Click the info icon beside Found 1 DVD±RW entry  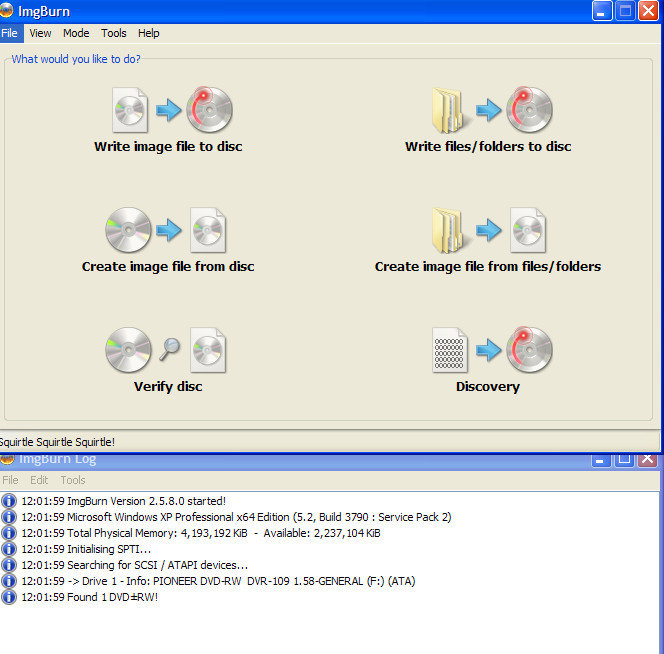(x=9, y=597)
